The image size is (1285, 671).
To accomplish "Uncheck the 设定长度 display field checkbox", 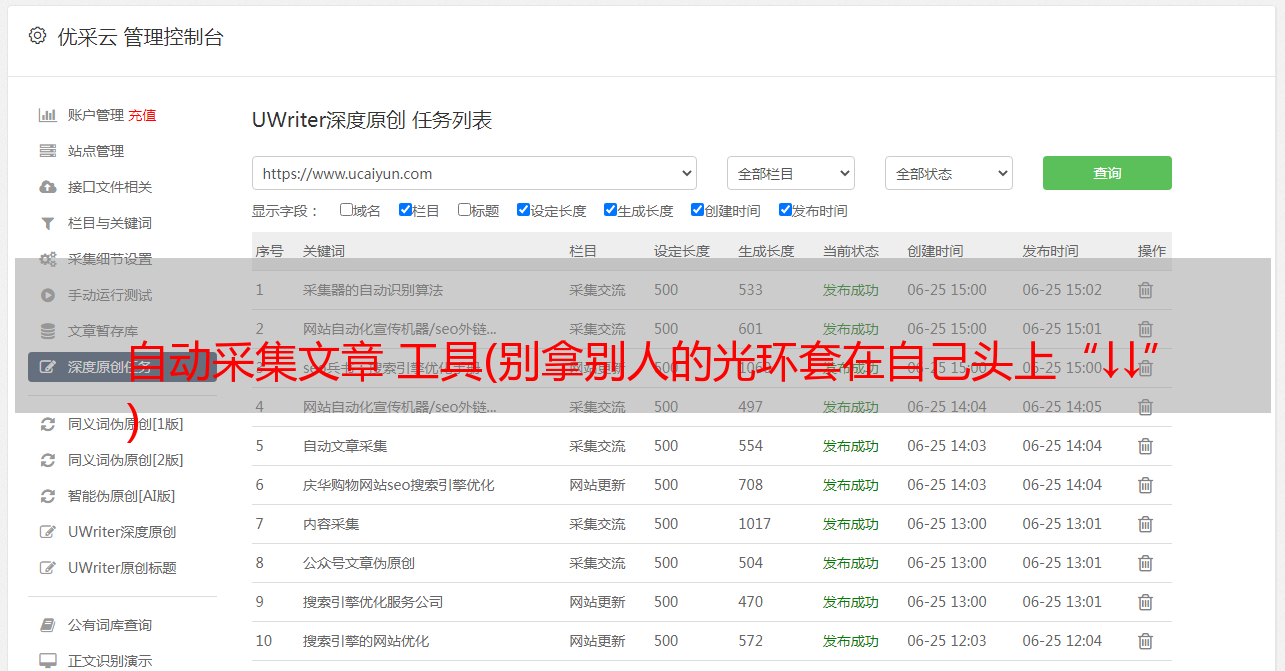I will click(x=523, y=210).
